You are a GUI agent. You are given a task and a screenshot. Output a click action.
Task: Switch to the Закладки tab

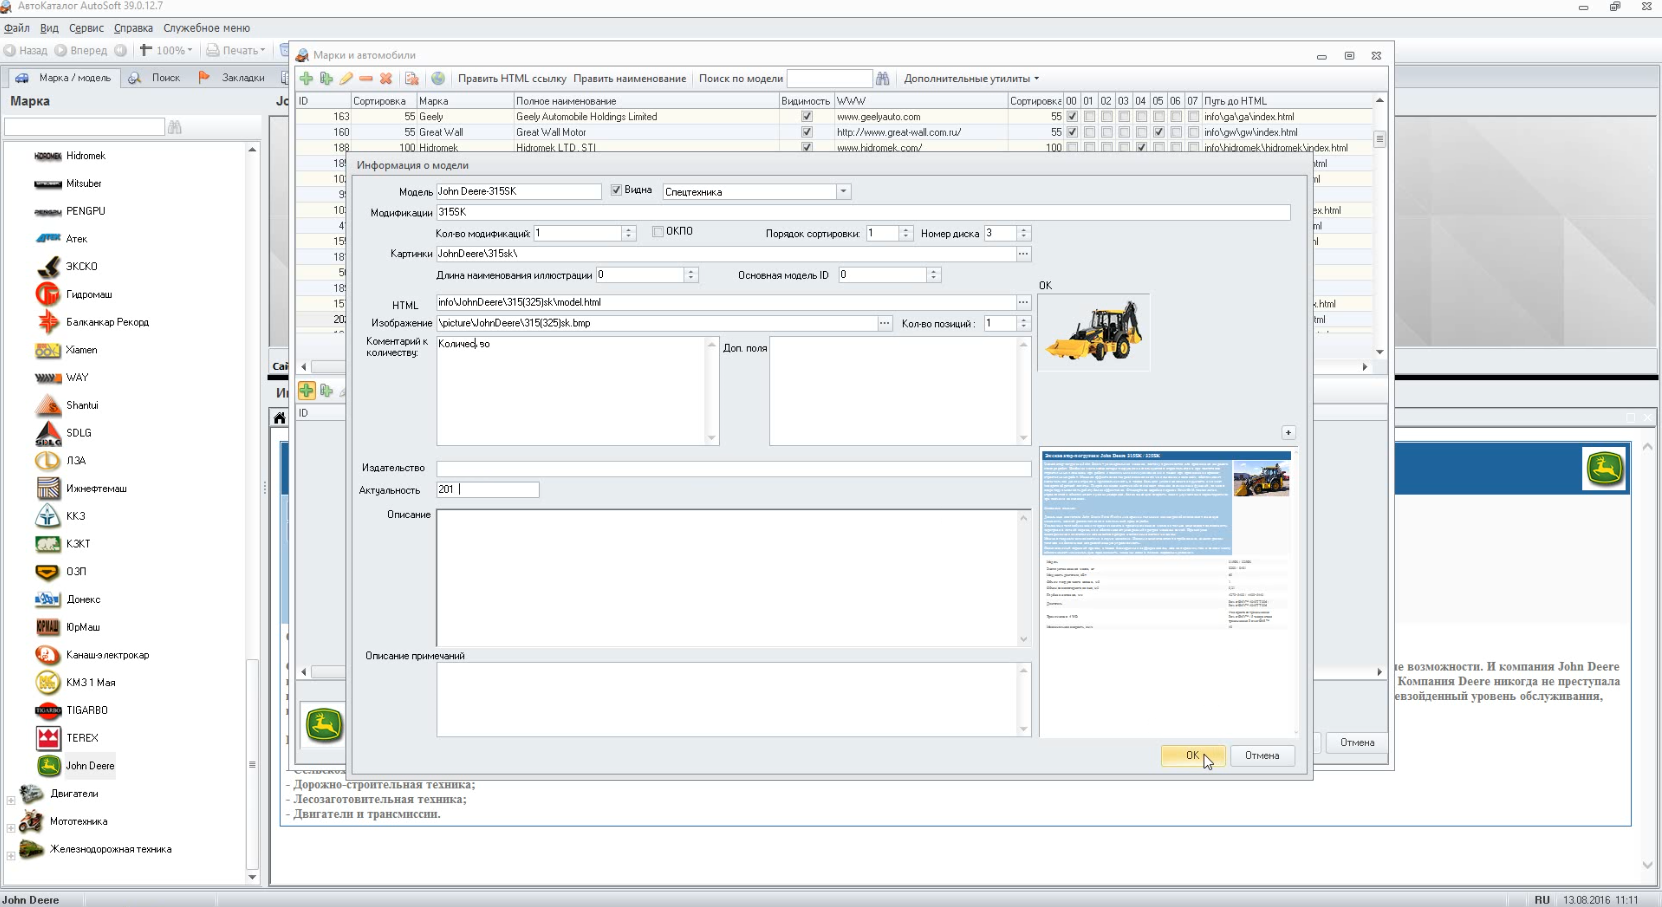[x=233, y=77]
